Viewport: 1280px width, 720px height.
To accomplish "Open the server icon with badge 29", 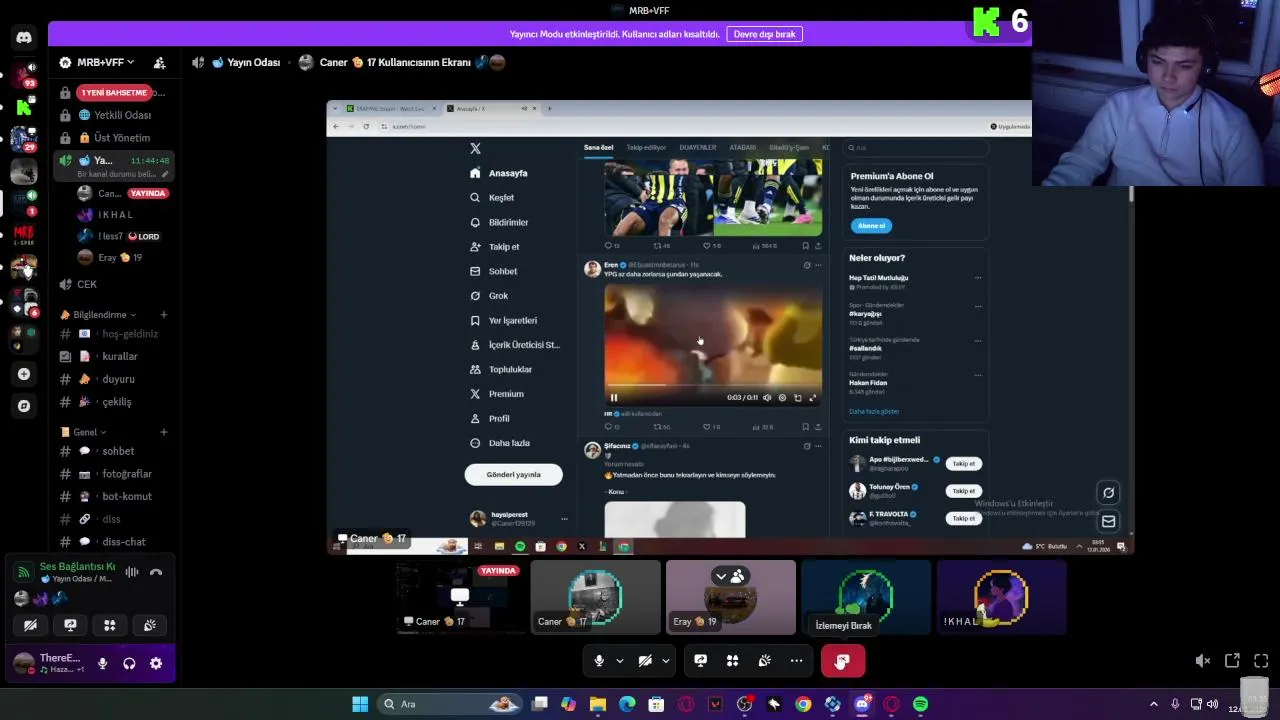I will [24, 138].
